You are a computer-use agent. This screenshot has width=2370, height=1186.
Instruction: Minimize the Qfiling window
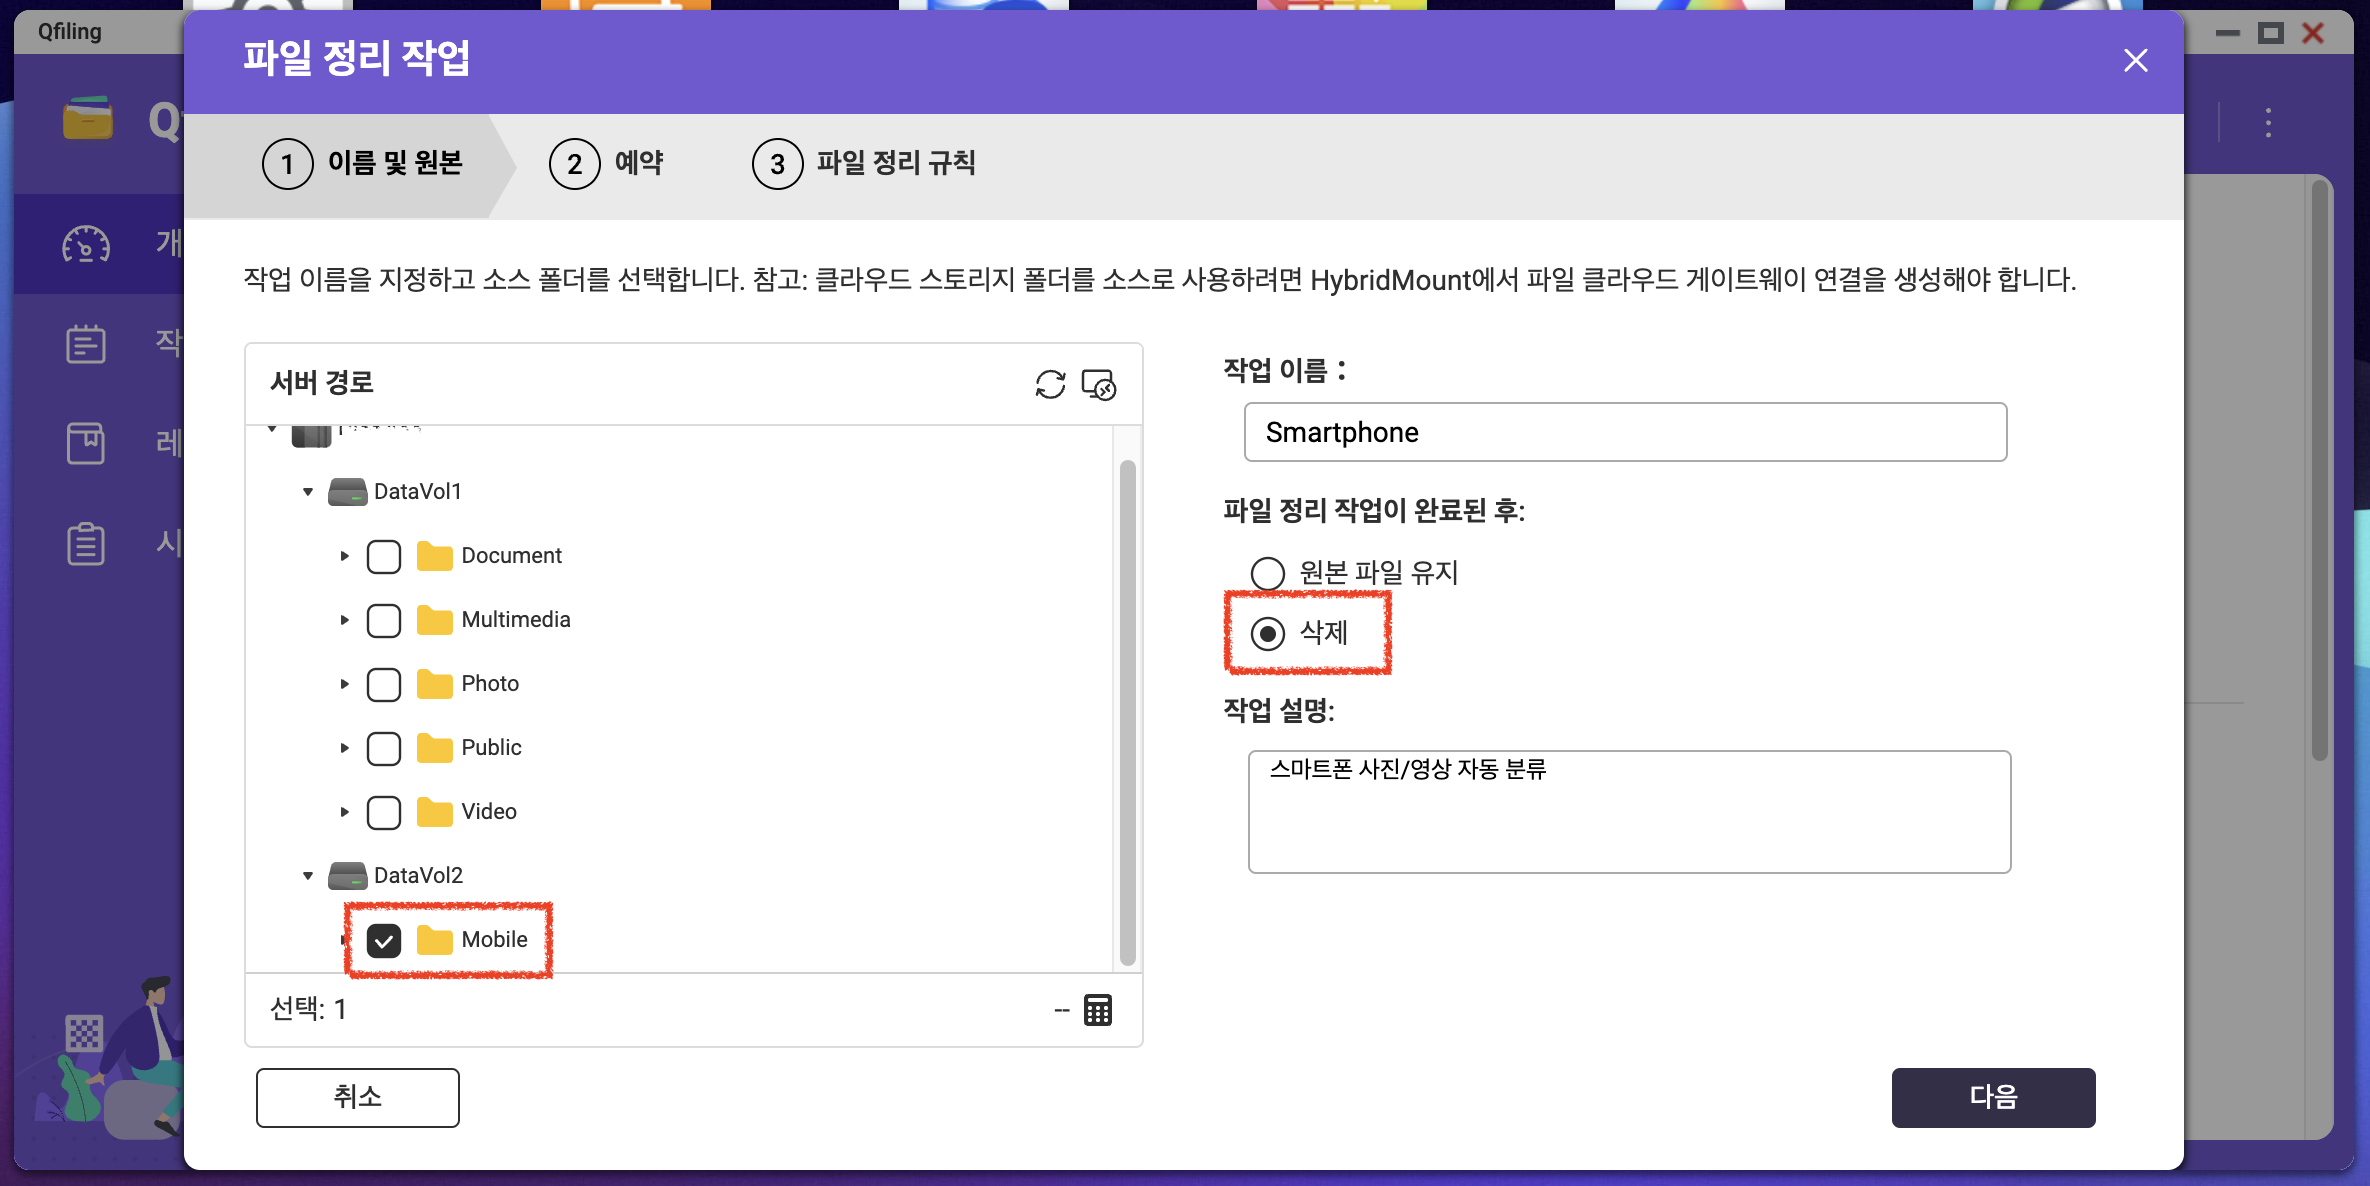pos(2228,33)
